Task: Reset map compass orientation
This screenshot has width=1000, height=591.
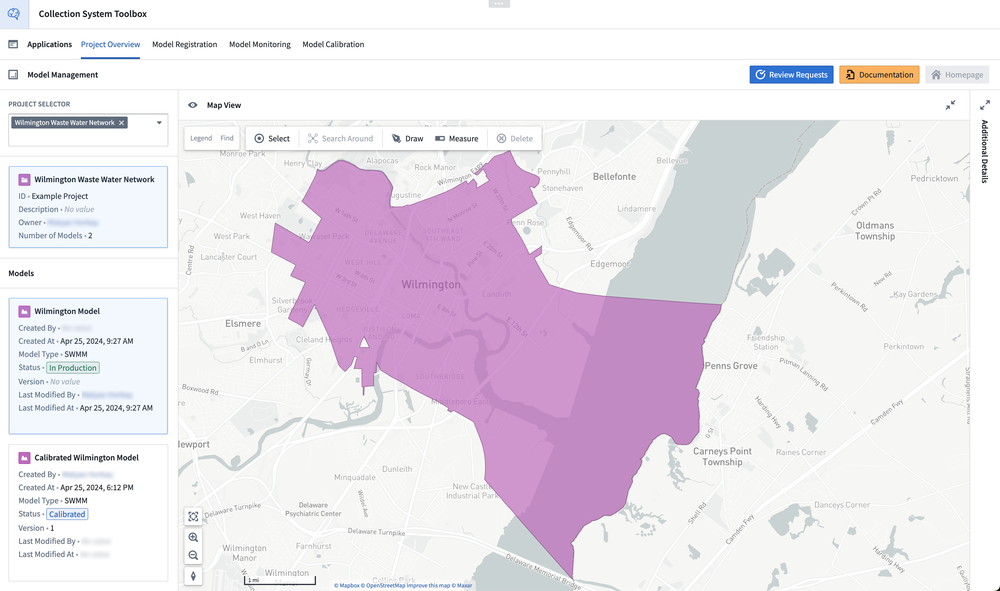Action: coord(193,576)
